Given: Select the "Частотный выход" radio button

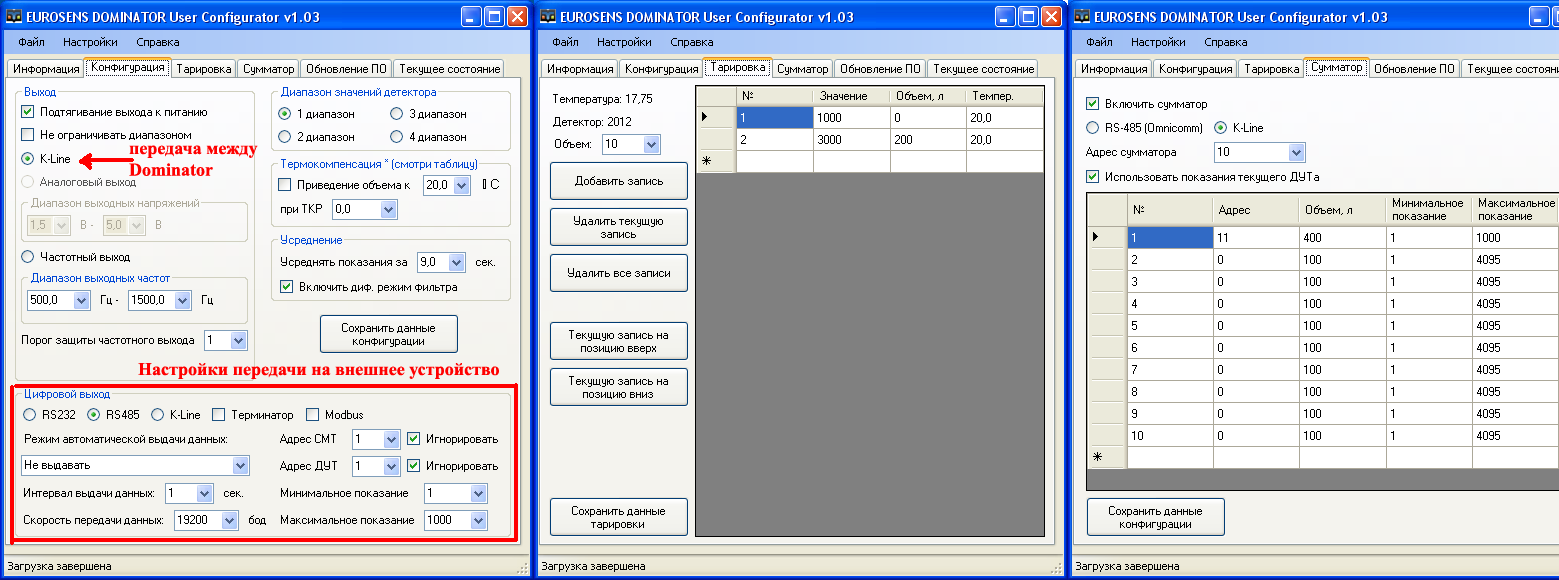Looking at the screenshot, I should point(28,257).
